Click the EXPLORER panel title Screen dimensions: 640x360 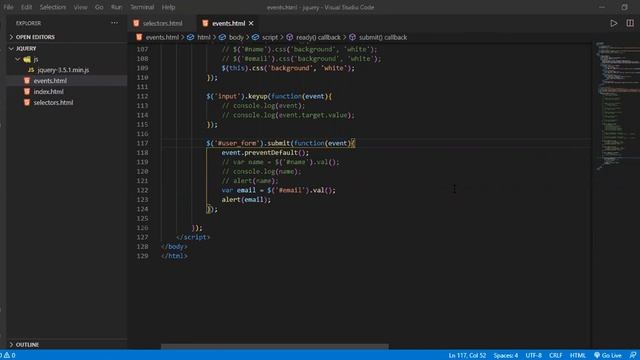coord(28,23)
